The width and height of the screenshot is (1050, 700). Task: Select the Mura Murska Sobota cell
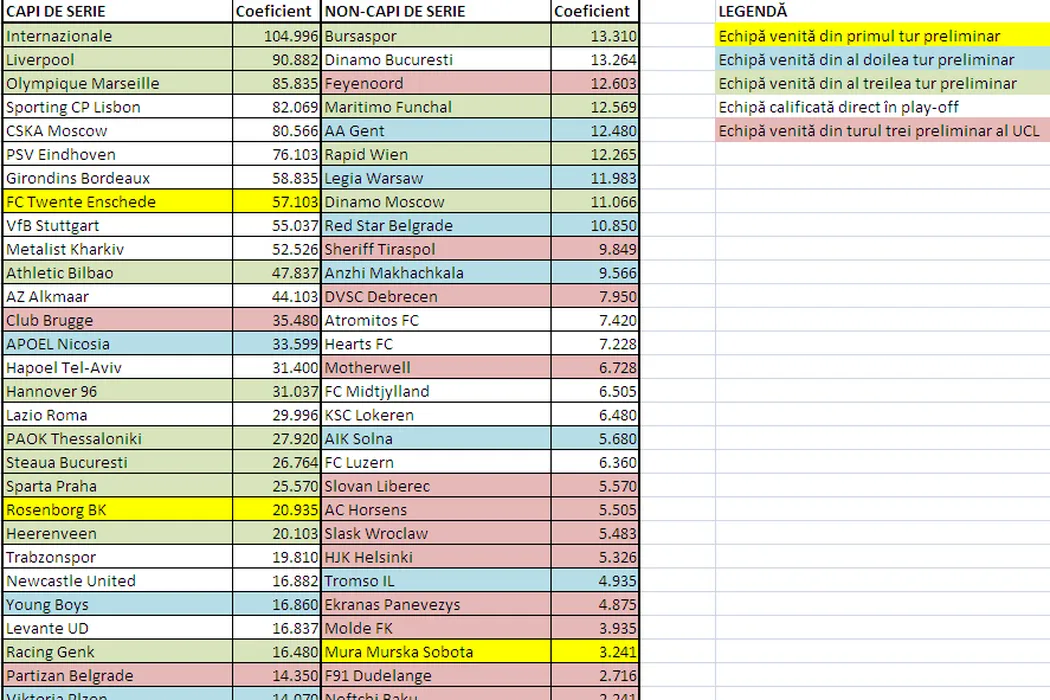437,652
